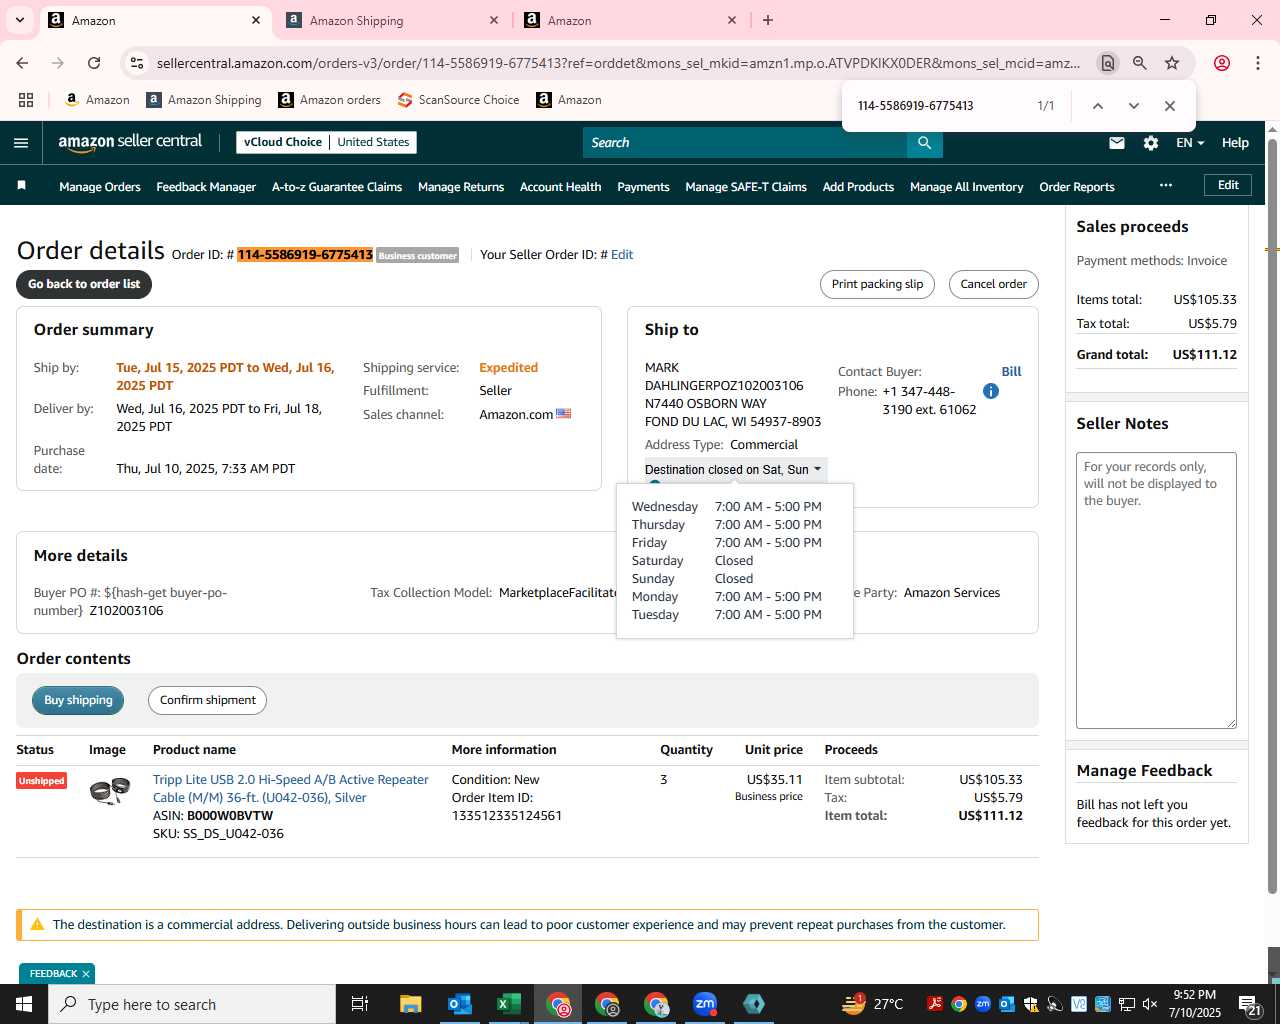Open Order Reports menu item
1280x1024 pixels.
[1076, 187]
